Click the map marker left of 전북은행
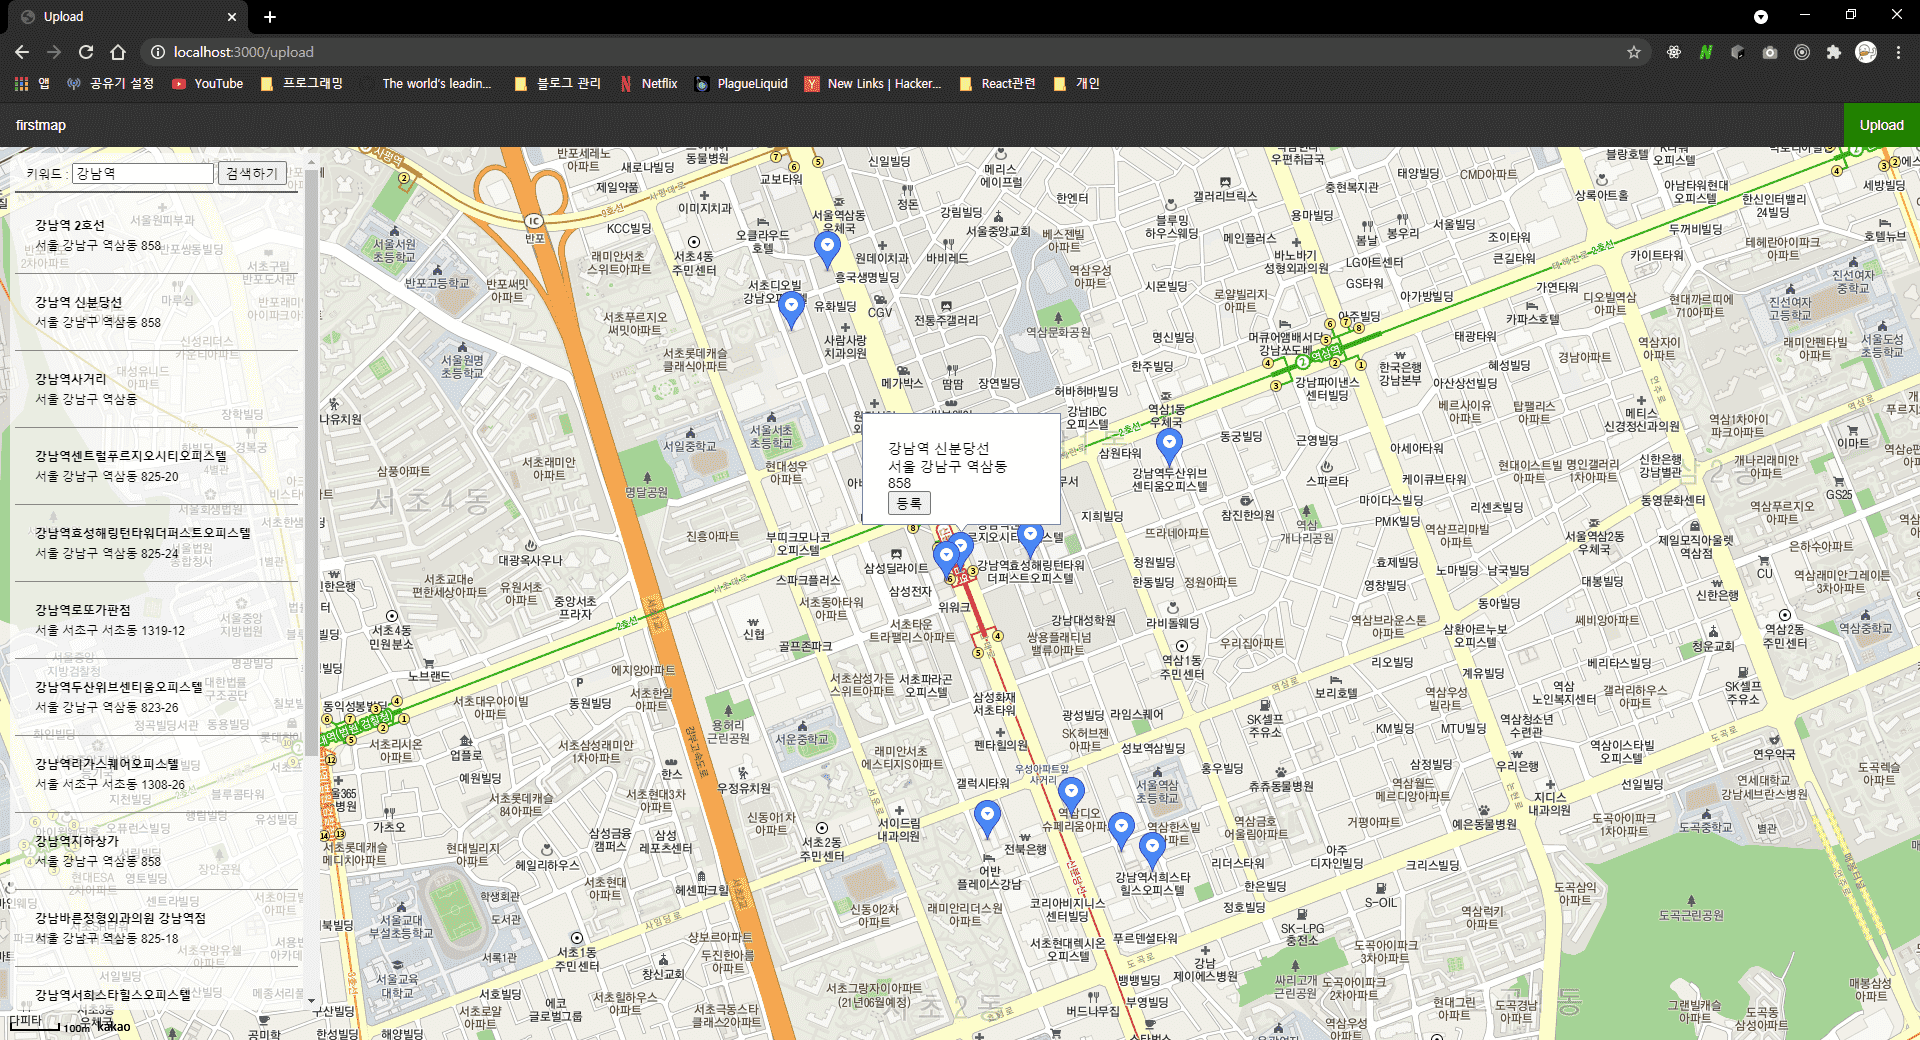Screen dimensions: 1920x1040 pos(987,819)
